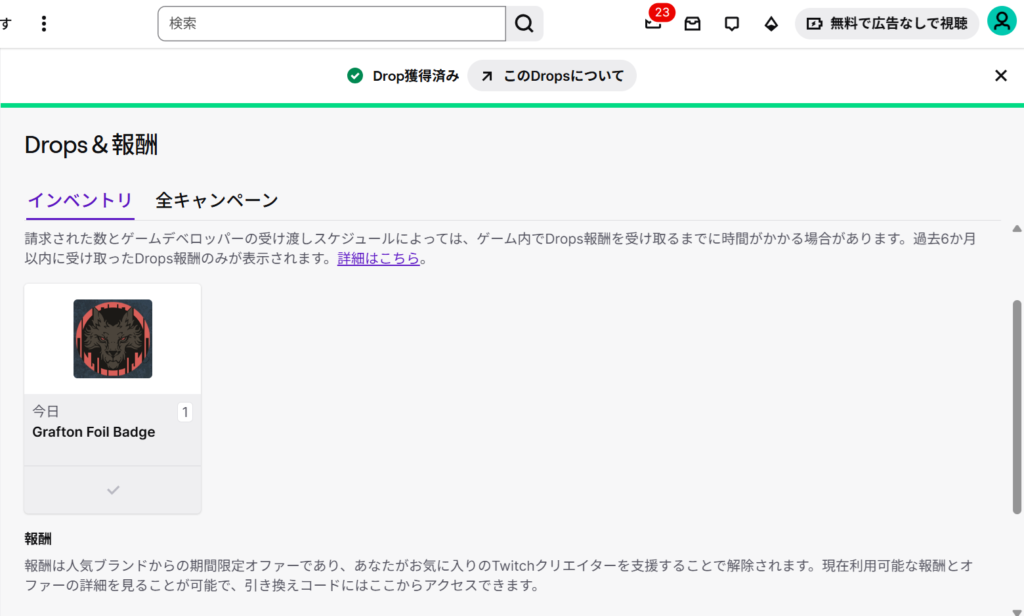Click the Grafton Foil Badge title
Viewport: 1024px width, 616px height.
point(93,432)
